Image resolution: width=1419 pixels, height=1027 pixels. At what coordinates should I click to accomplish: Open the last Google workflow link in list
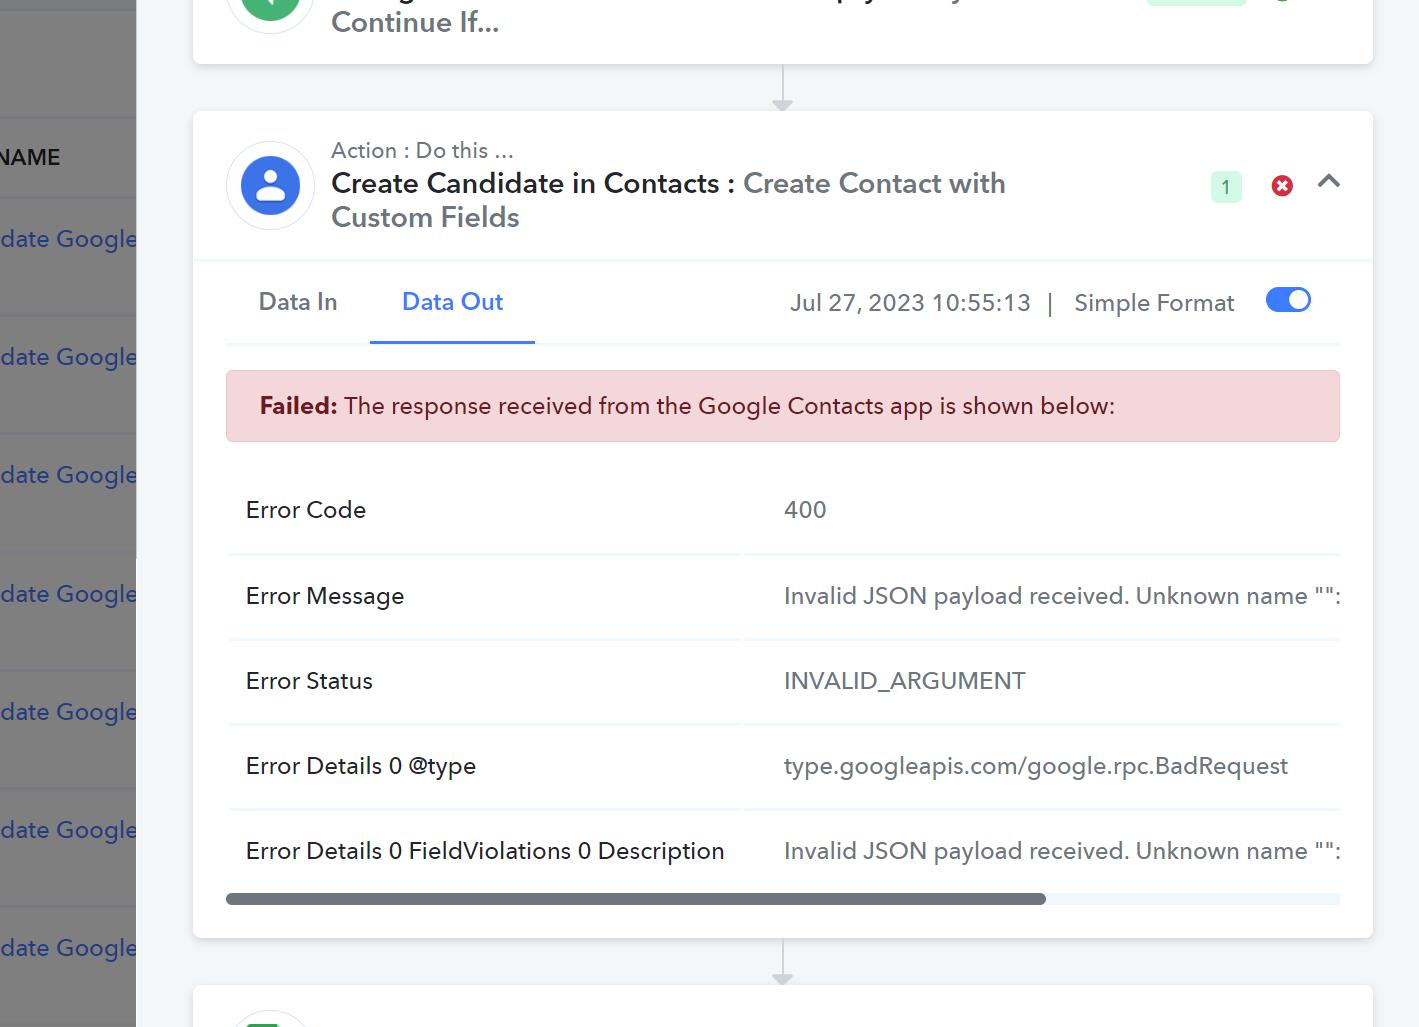click(x=68, y=948)
